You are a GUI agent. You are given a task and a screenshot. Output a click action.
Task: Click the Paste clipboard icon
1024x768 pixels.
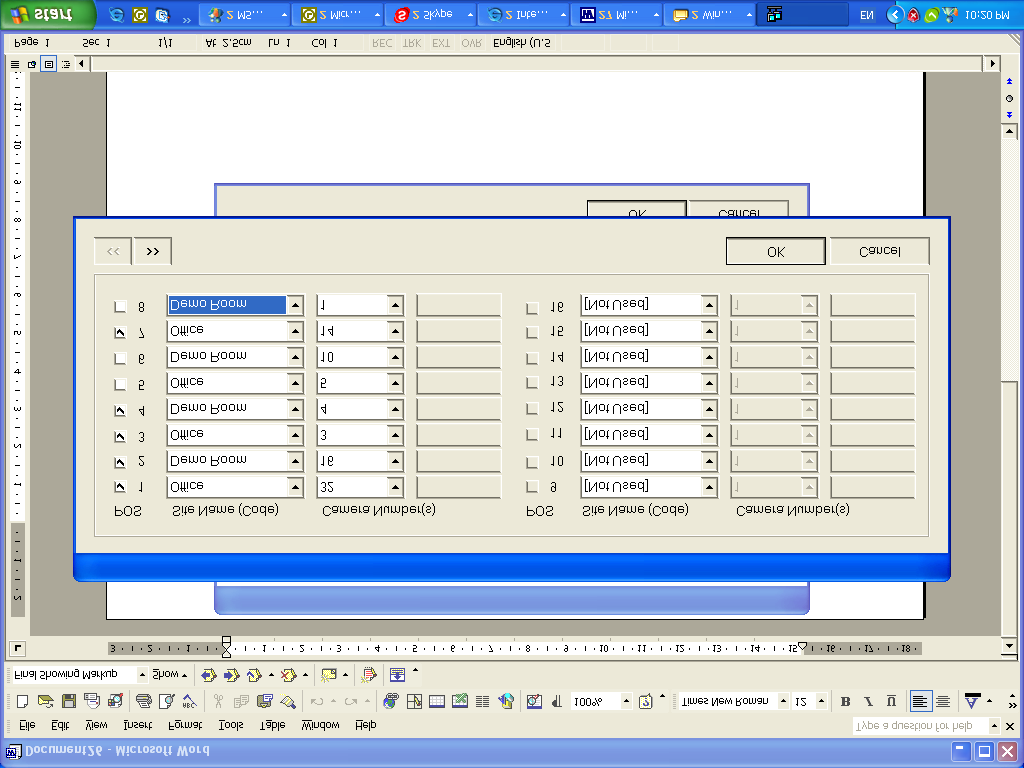pos(264,701)
